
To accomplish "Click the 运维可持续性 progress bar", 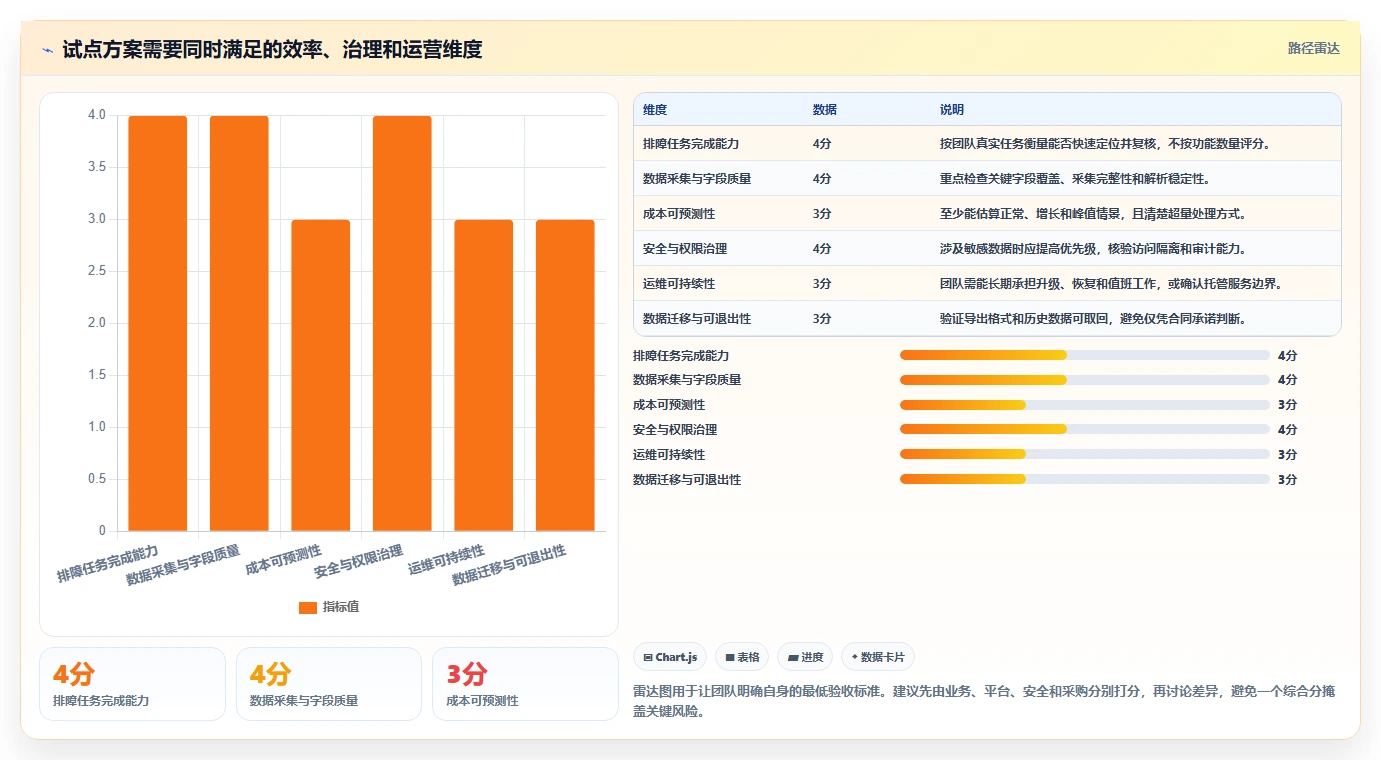I will [1085, 454].
